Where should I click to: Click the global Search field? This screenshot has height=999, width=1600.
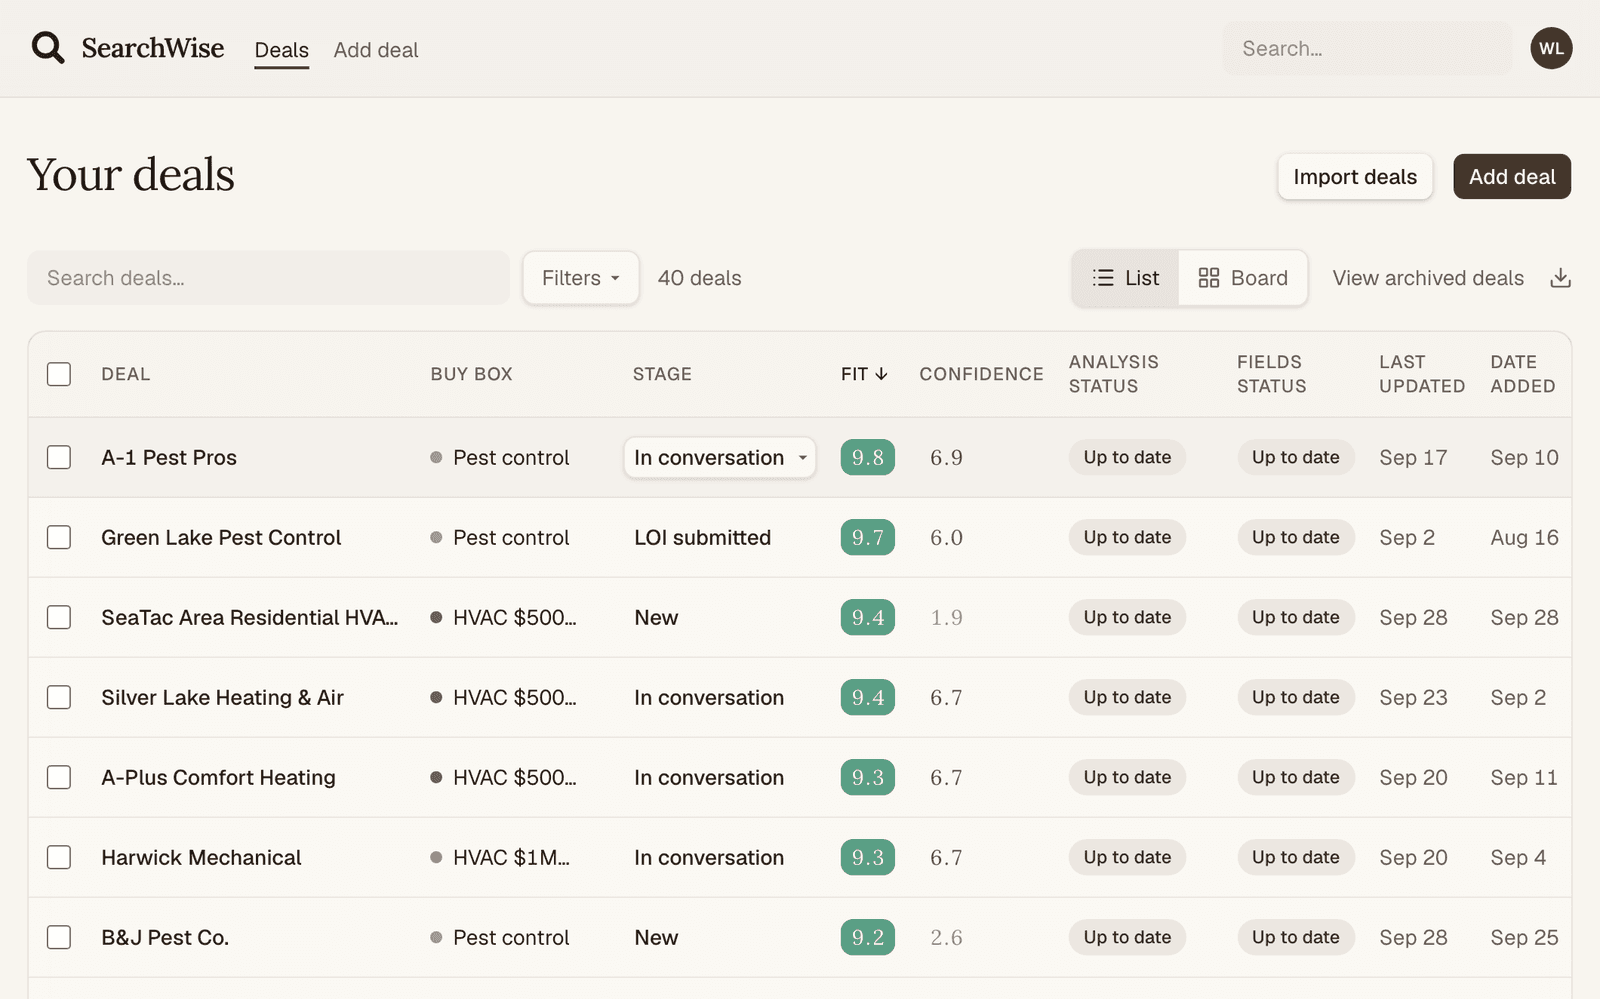tap(1367, 48)
